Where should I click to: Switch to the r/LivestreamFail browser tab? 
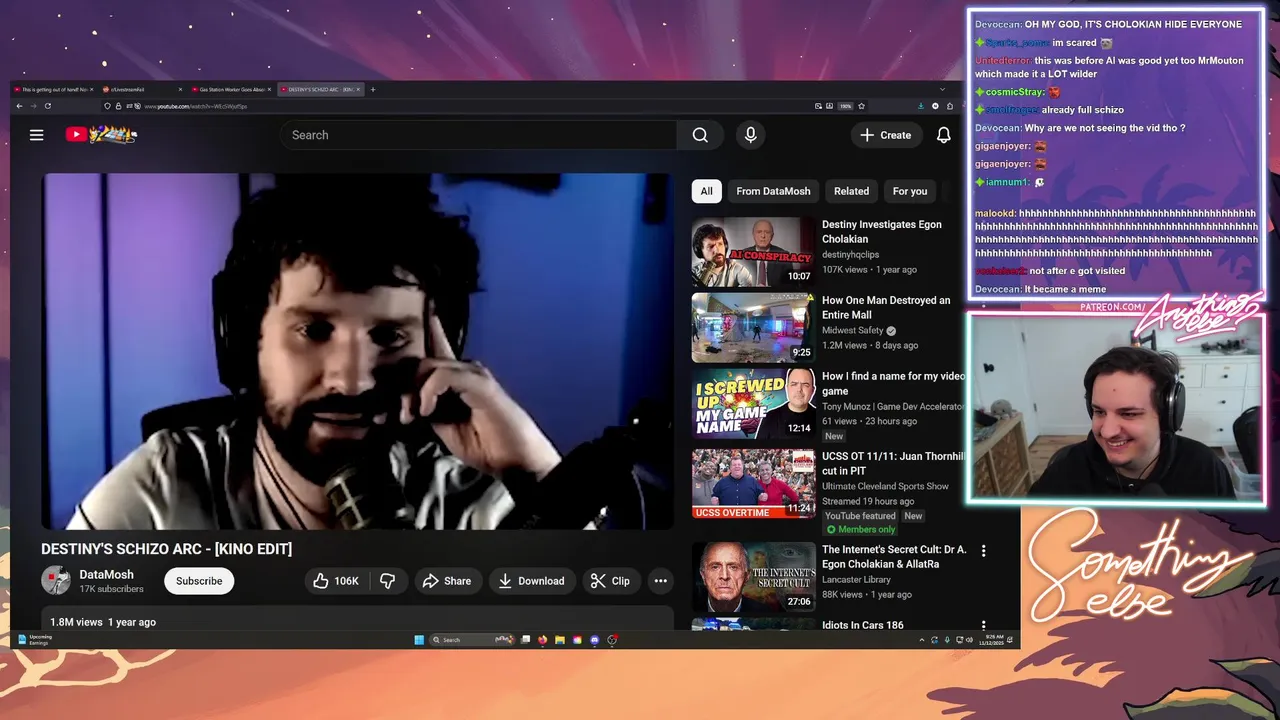coord(140,89)
